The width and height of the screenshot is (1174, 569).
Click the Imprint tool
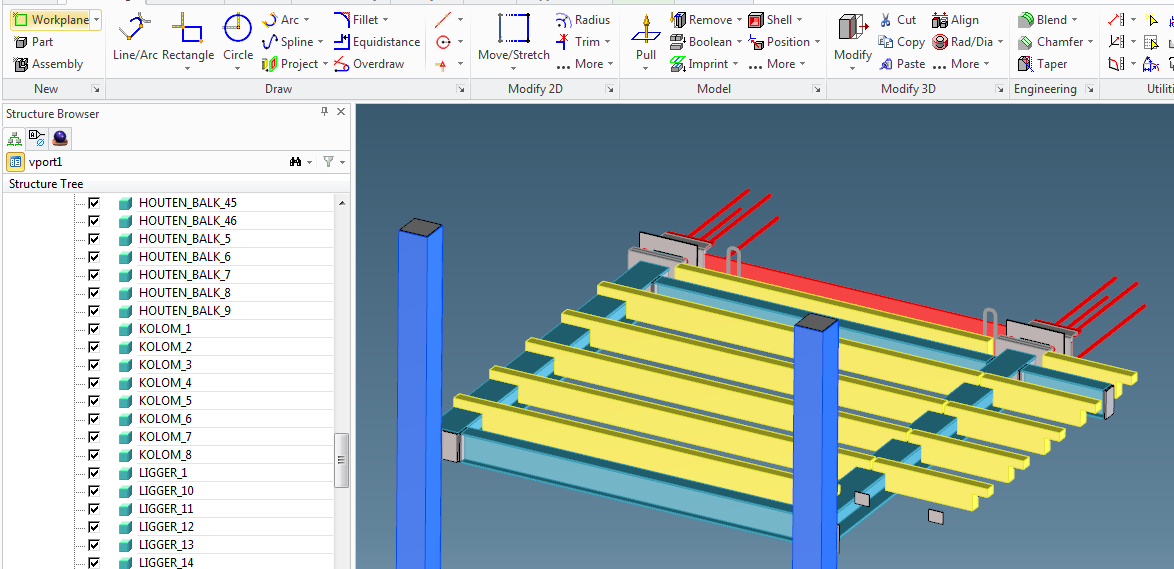(703, 64)
